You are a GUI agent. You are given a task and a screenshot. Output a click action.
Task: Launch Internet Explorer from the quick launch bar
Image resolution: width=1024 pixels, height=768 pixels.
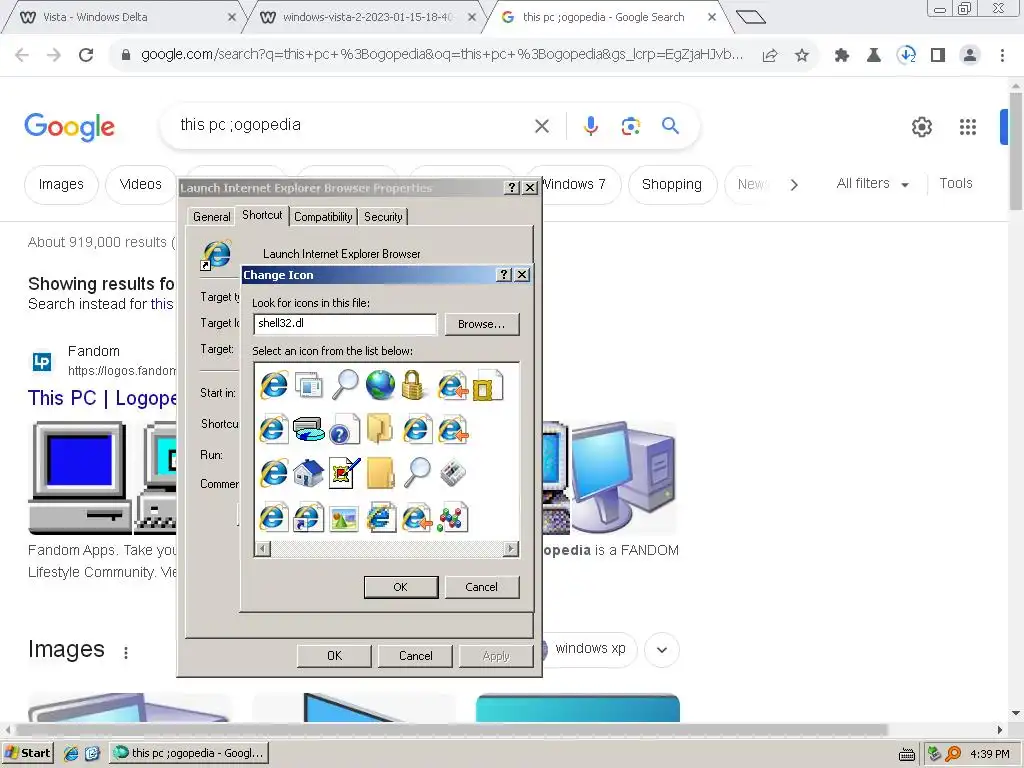click(71, 753)
